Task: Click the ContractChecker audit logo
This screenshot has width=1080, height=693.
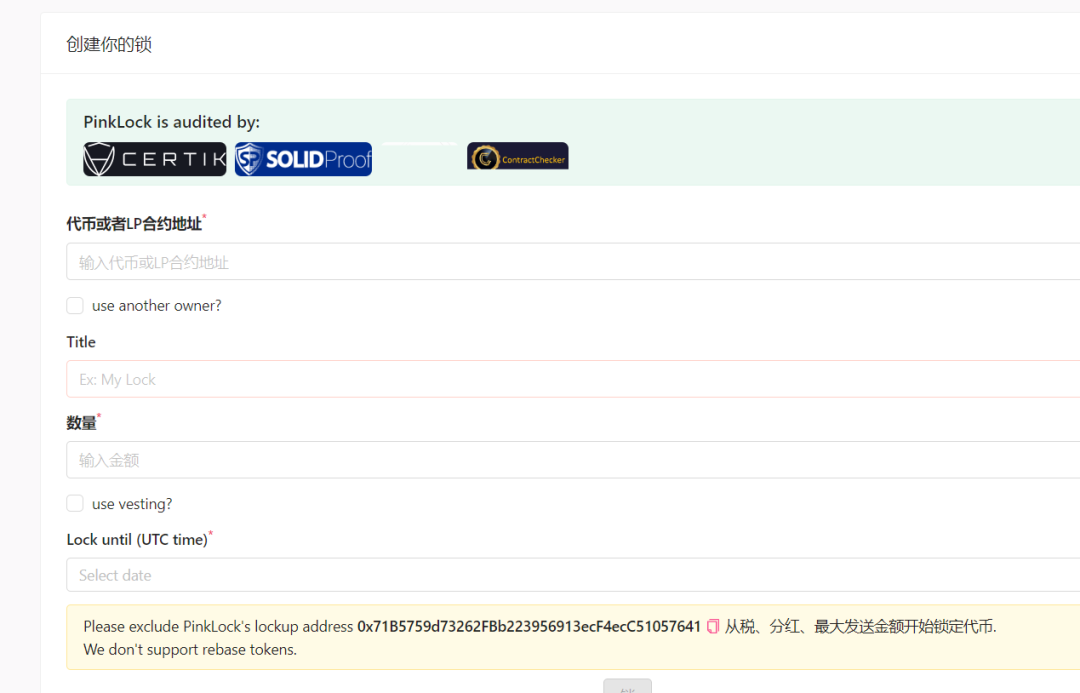Action: (x=517, y=156)
